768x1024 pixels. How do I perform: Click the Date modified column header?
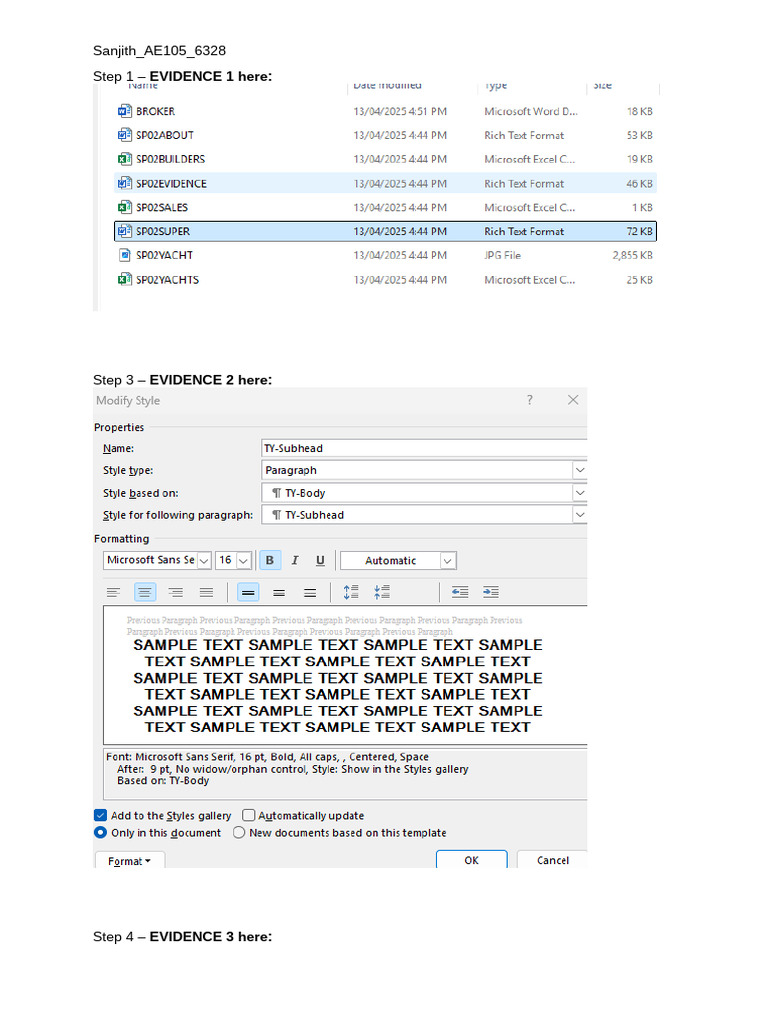387,86
